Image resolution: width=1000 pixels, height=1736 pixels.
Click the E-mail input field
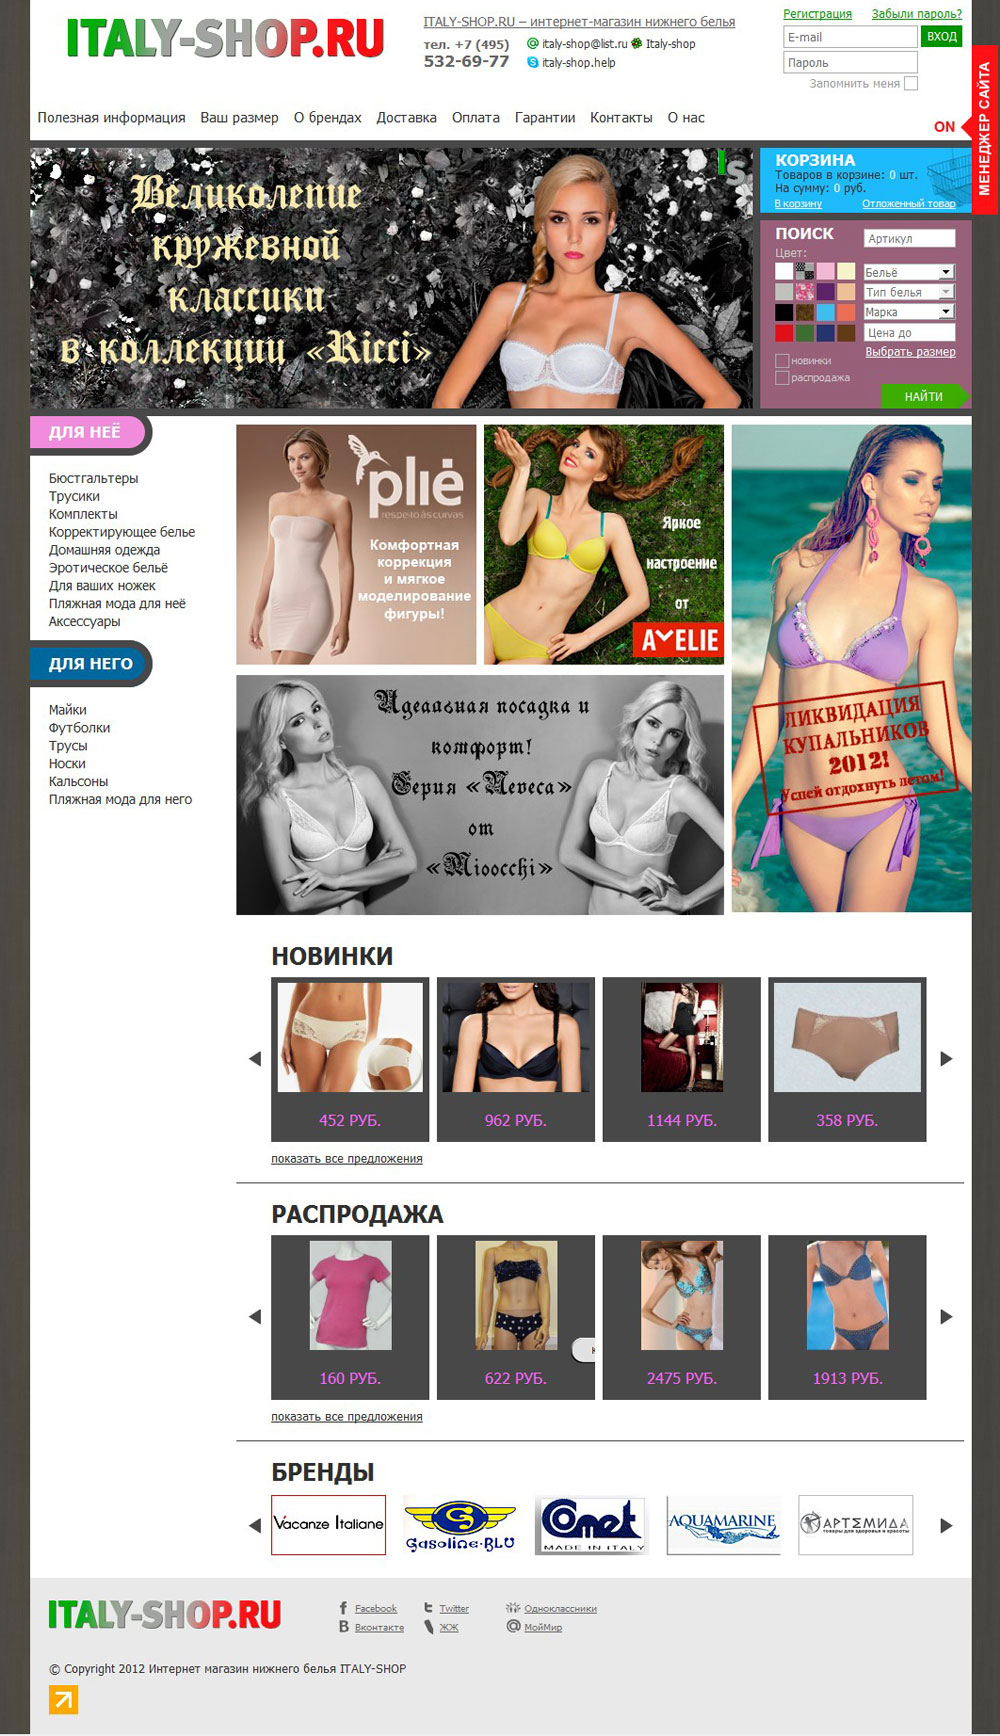[850, 37]
